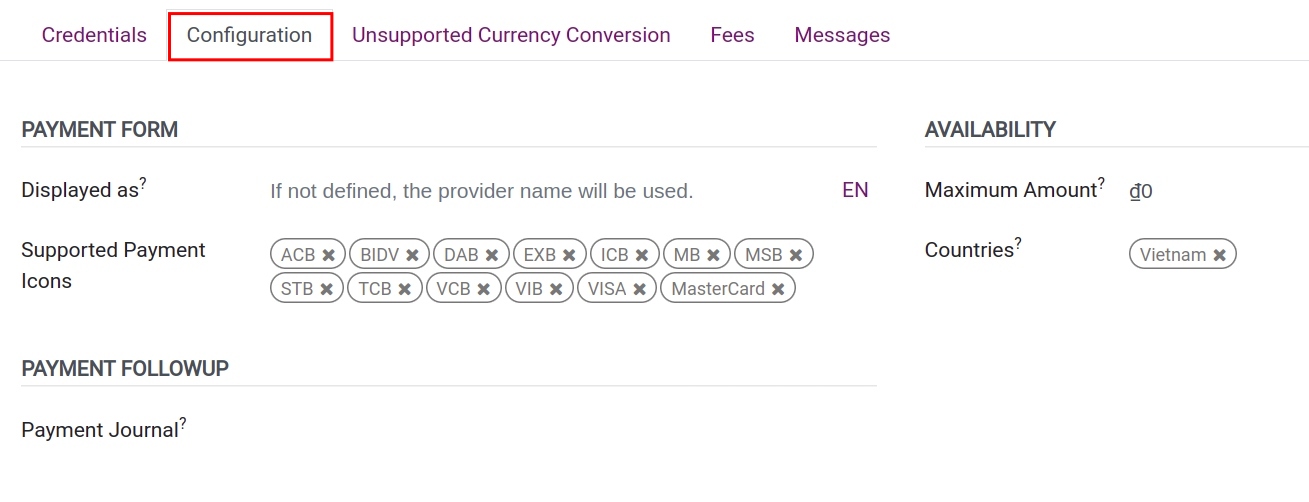Screen dimensions: 1309x502
Task: Click the x on the ICB tag
Action: 642,255
